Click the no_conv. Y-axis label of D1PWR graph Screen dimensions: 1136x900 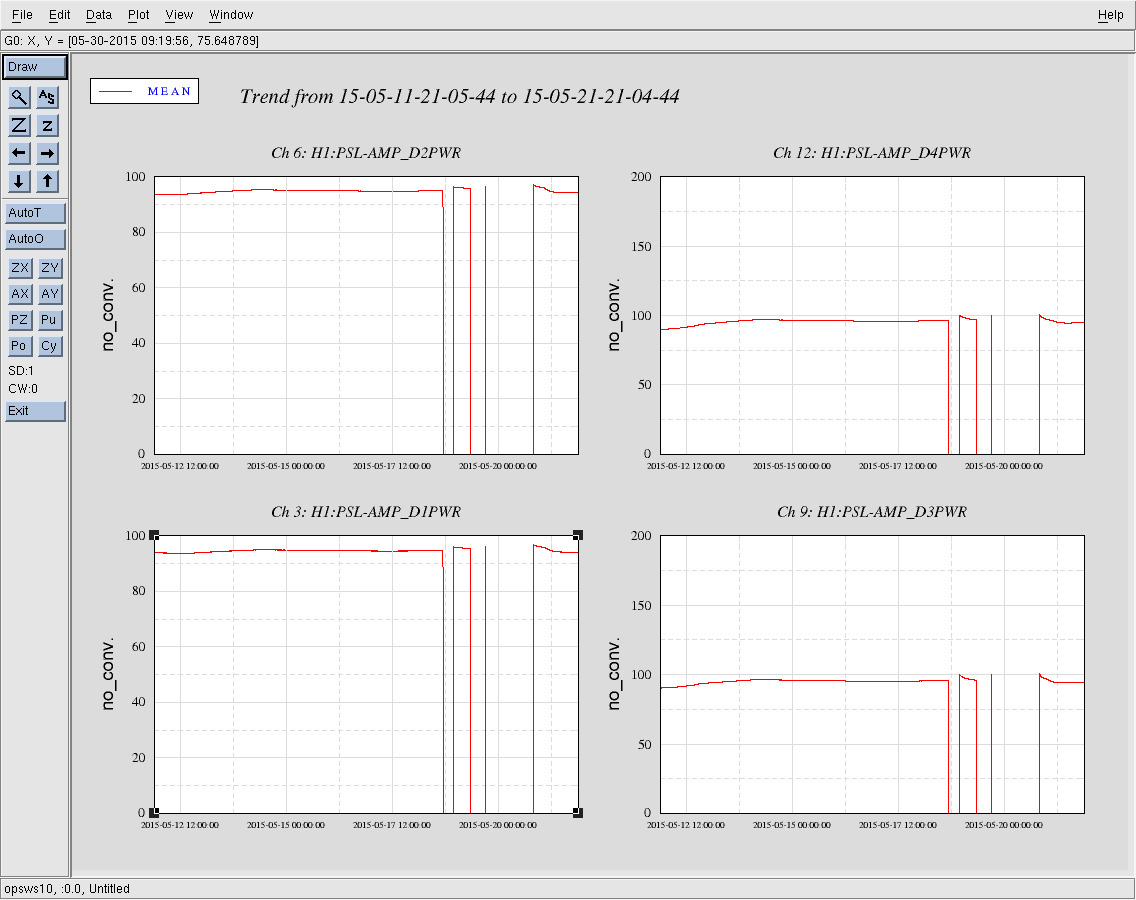[x=108, y=674]
